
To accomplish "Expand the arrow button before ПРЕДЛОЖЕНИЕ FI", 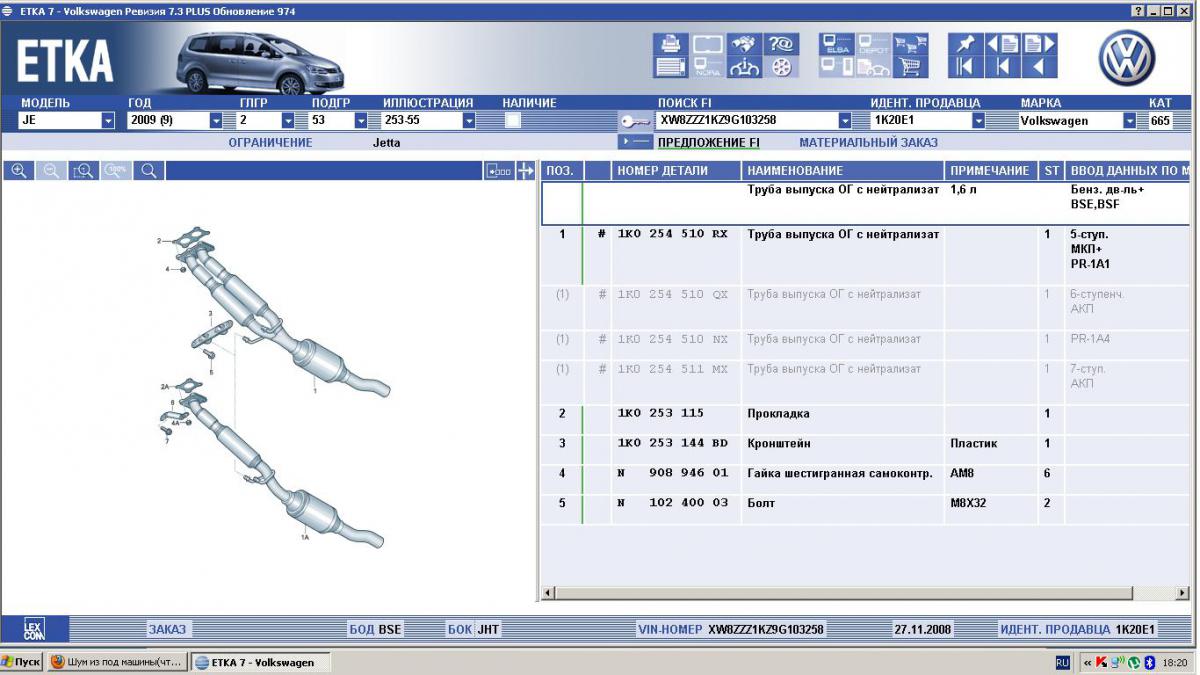I will pyautogui.click(x=635, y=142).
